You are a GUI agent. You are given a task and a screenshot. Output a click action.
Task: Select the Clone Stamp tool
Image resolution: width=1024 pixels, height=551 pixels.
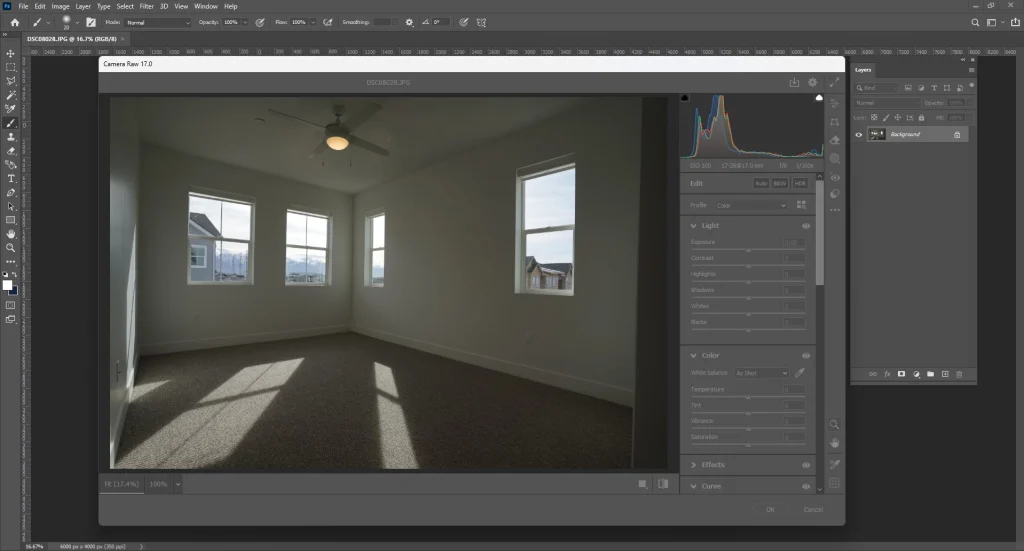pos(11,137)
